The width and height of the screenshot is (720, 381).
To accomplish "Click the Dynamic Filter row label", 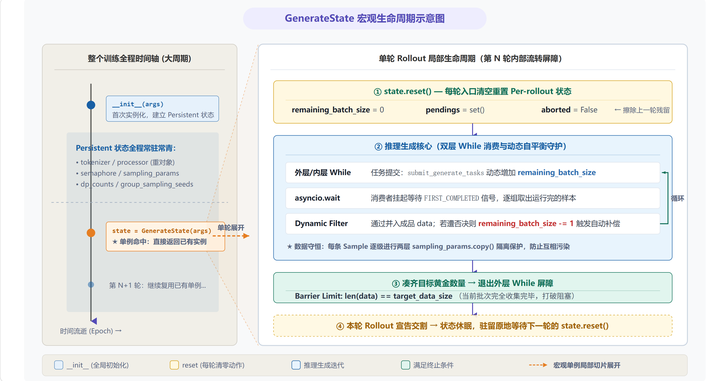I will tap(321, 224).
